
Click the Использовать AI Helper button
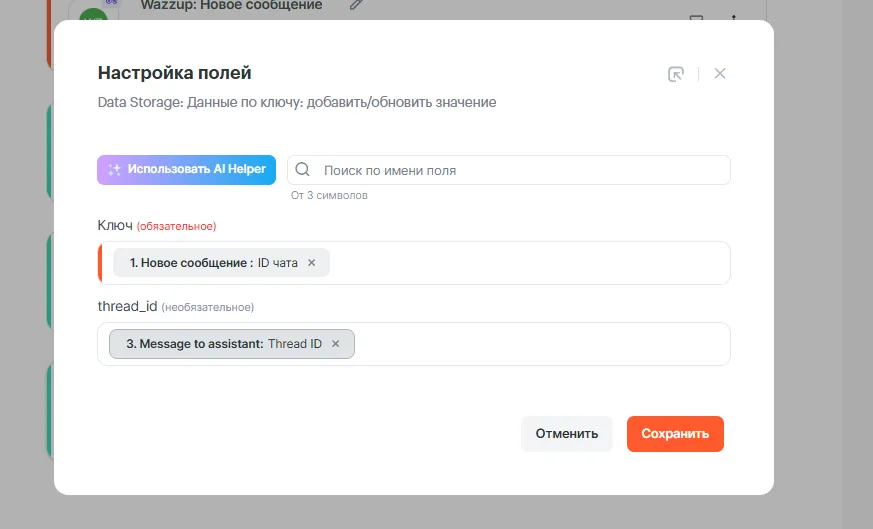coord(186,170)
